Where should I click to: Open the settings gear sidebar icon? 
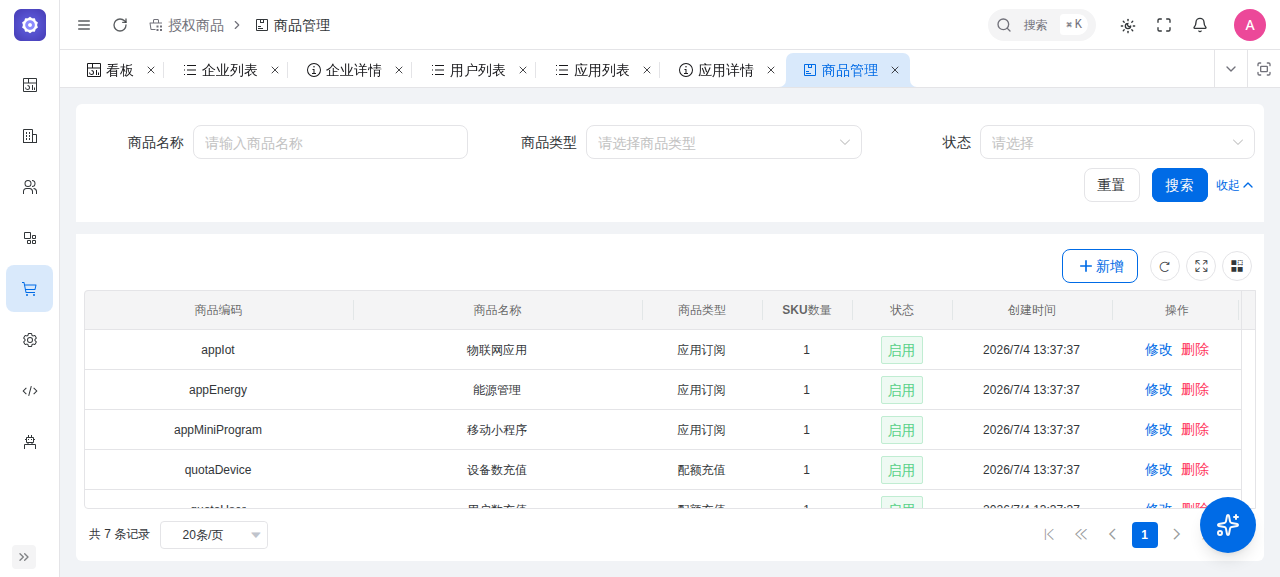tap(30, 340)
